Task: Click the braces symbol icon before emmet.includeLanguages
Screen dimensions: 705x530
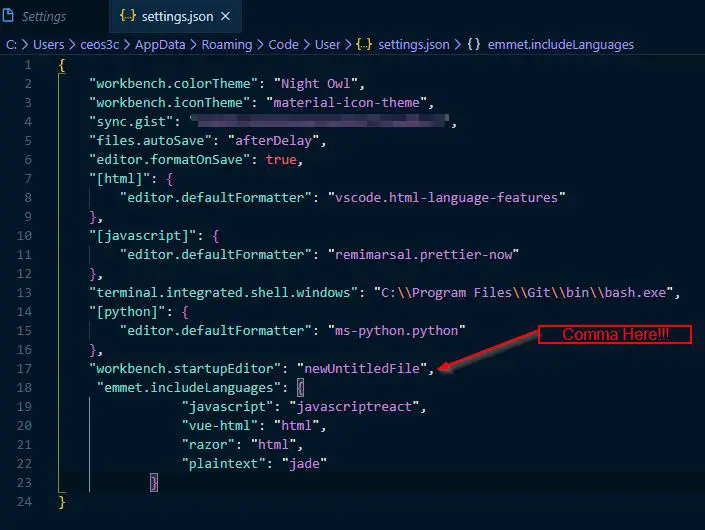Action: 474,44
